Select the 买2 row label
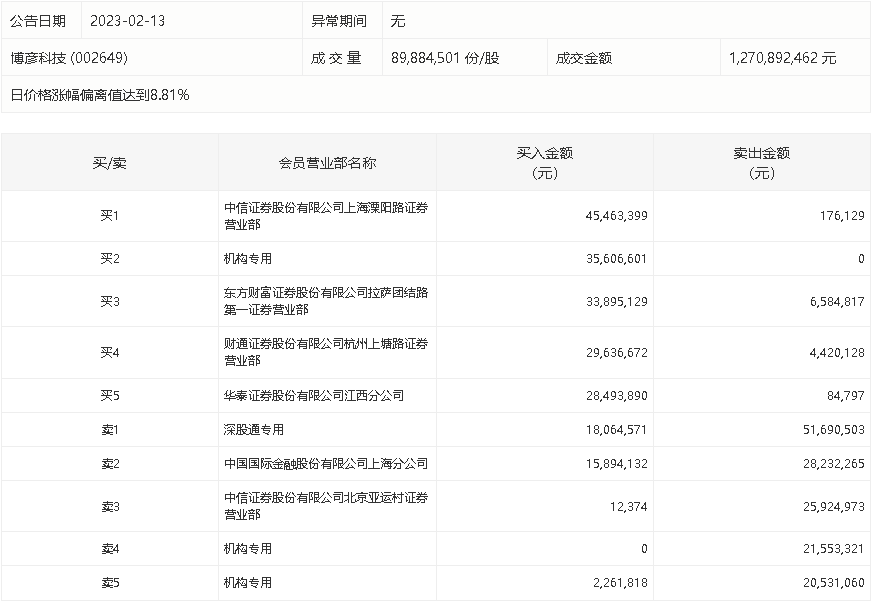 [110, 259]
